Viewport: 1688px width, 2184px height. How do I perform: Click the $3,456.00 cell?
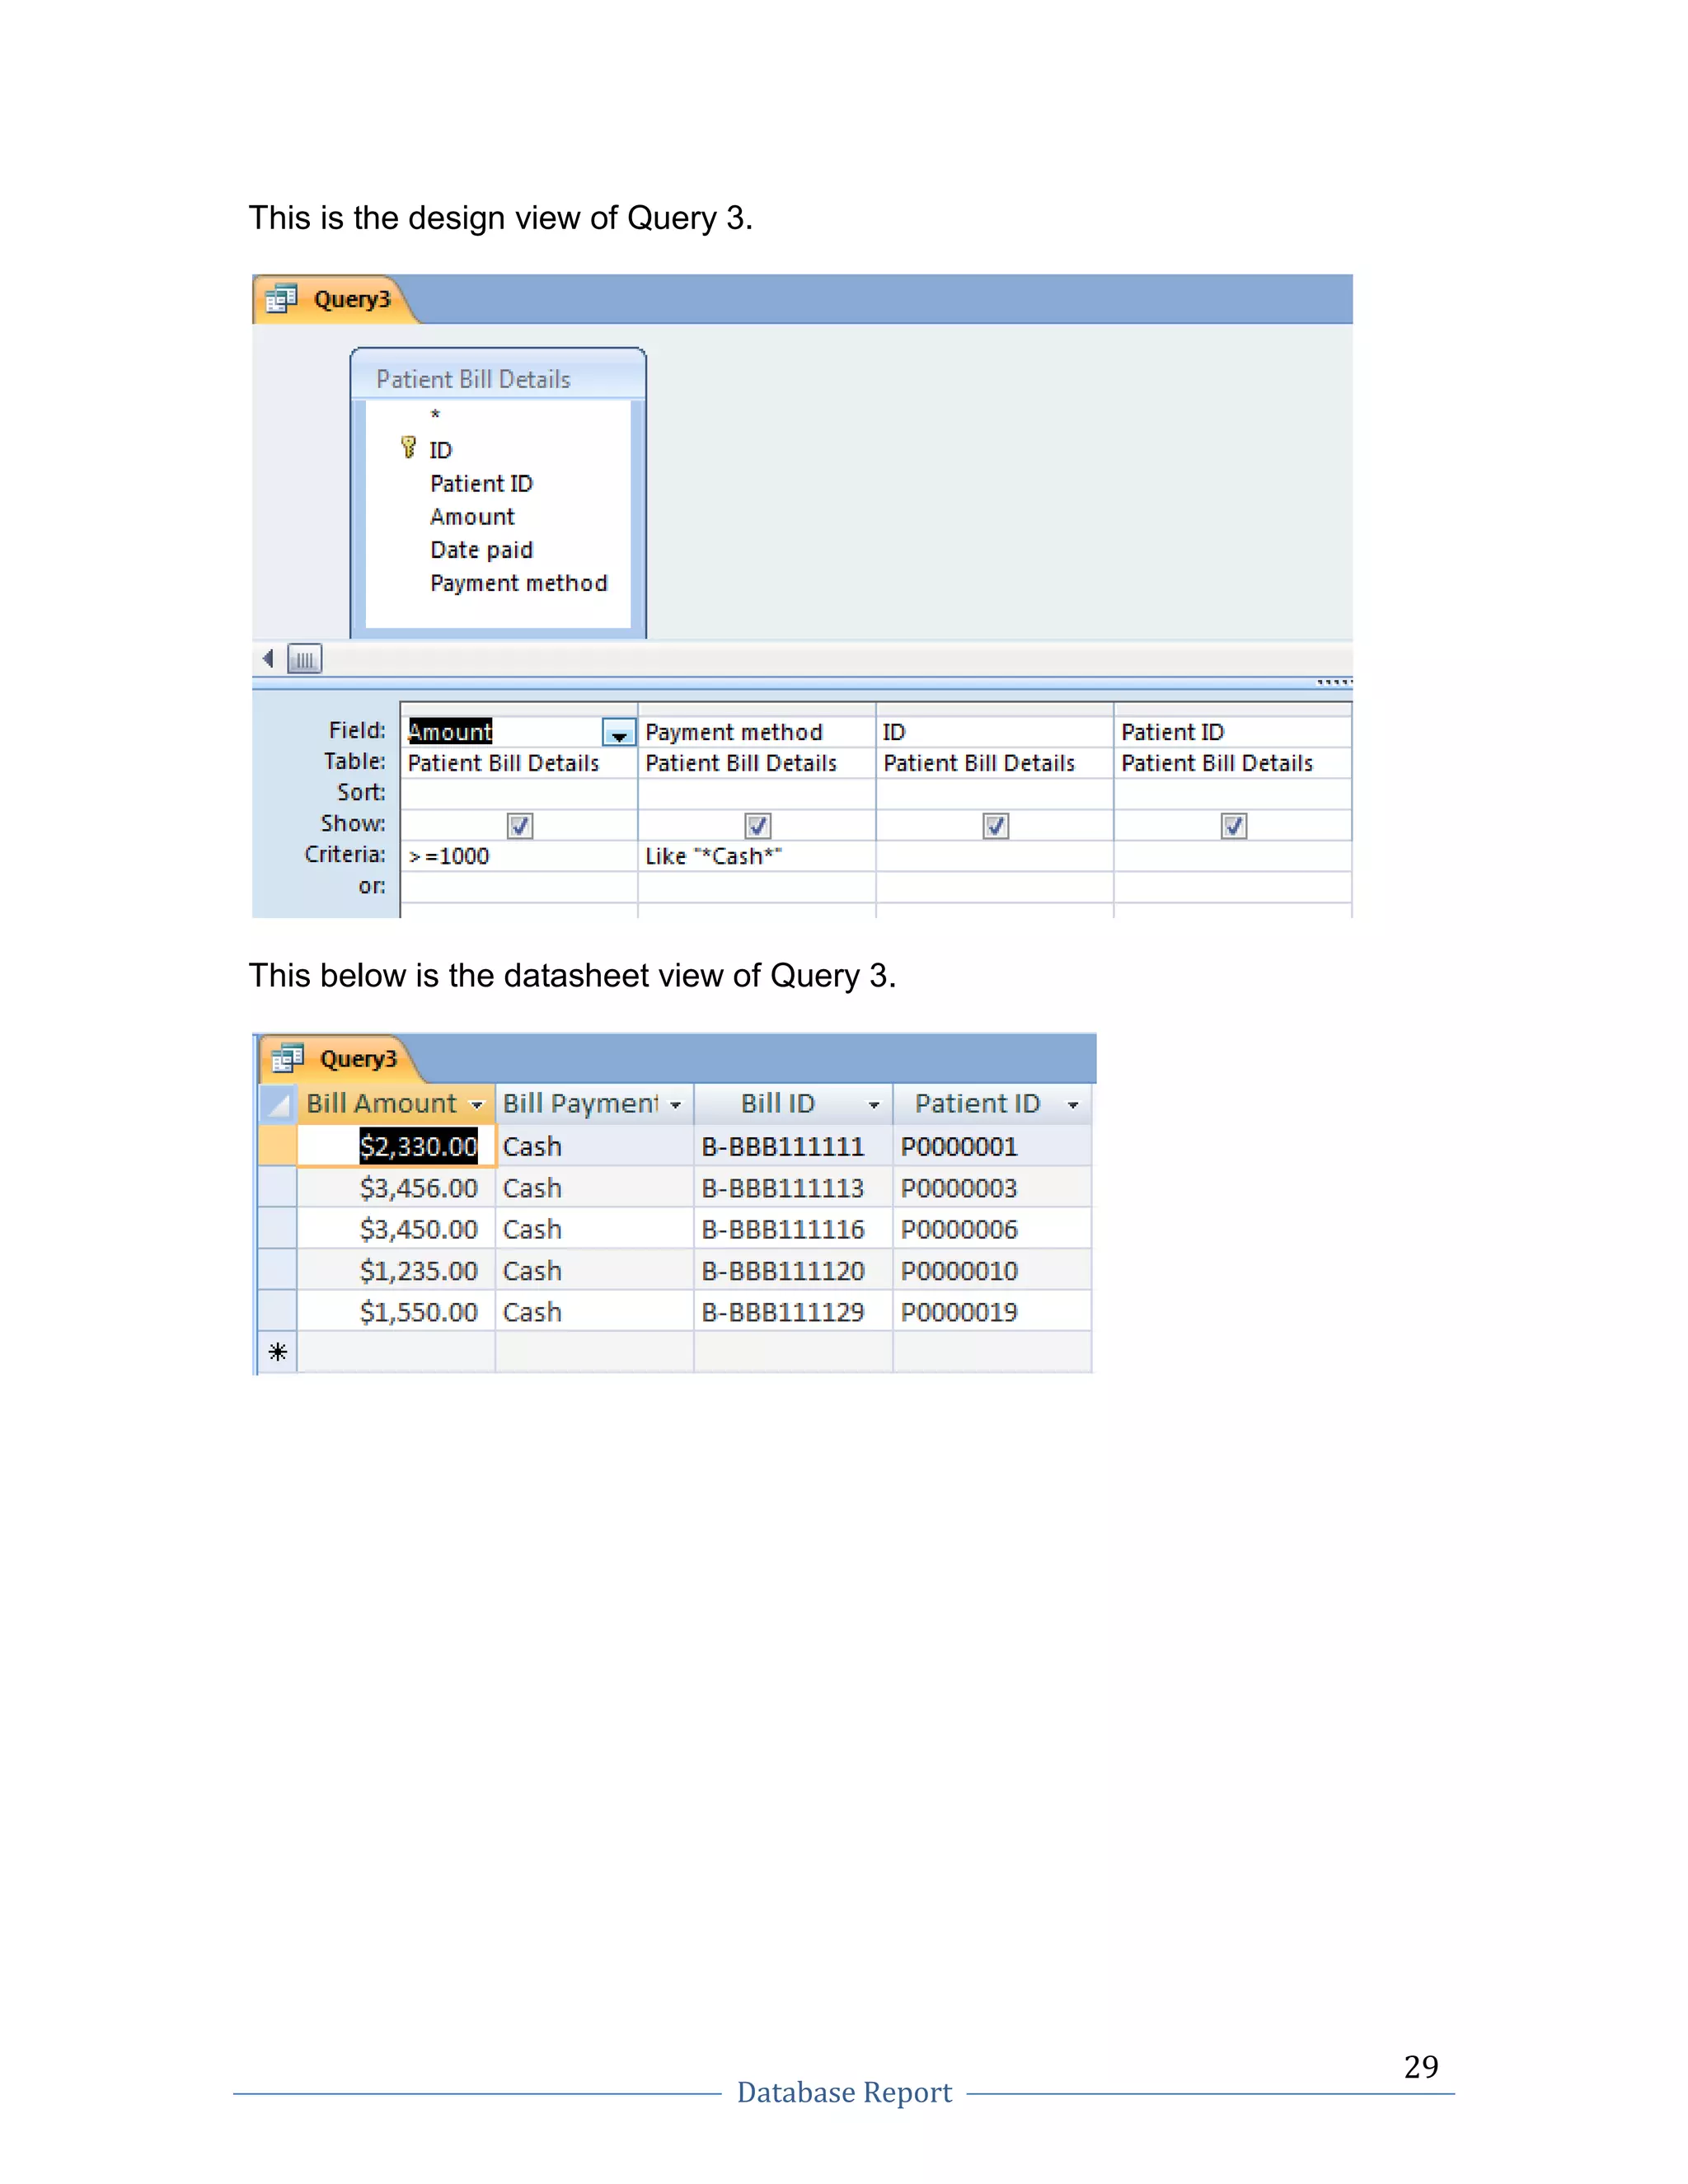396,1188
